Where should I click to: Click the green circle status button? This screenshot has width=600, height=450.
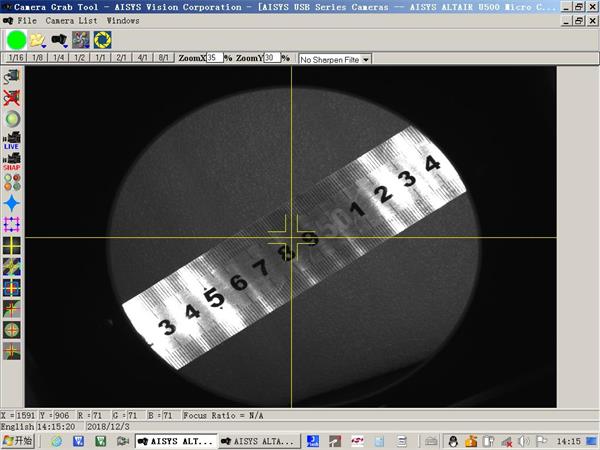[x=16, y=39]
